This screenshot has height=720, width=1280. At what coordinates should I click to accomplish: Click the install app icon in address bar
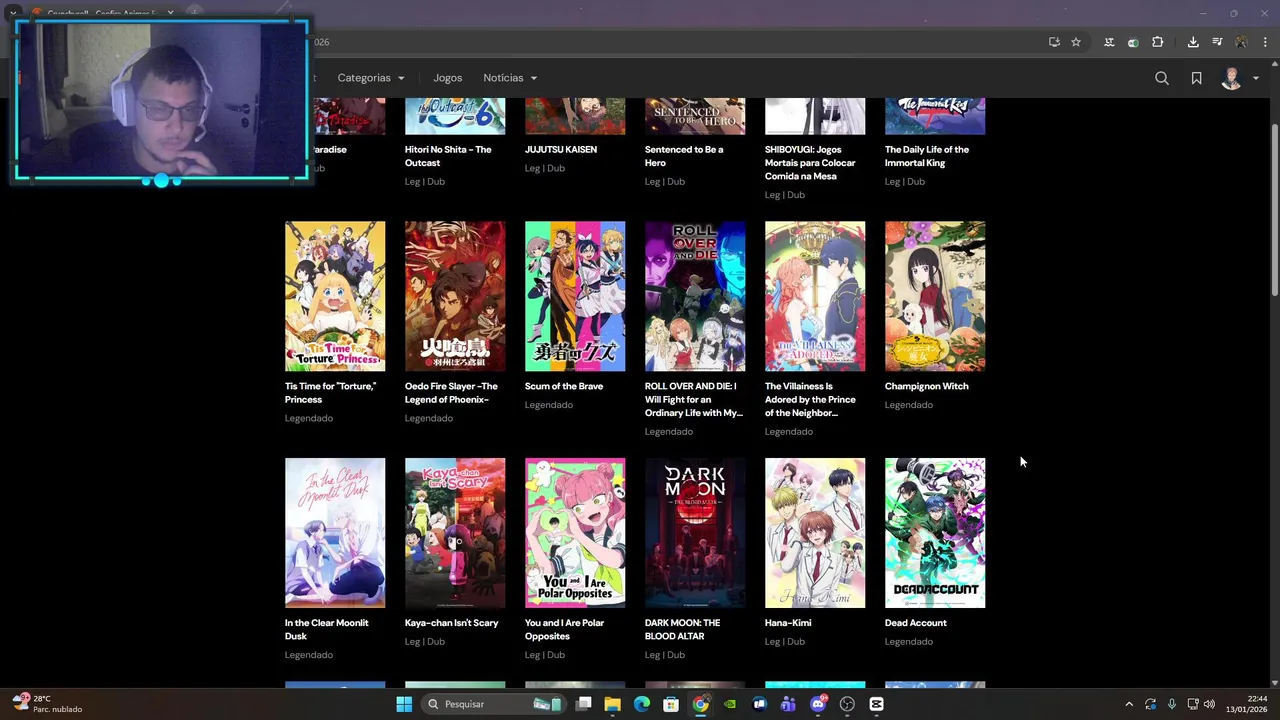(1054, 42)
